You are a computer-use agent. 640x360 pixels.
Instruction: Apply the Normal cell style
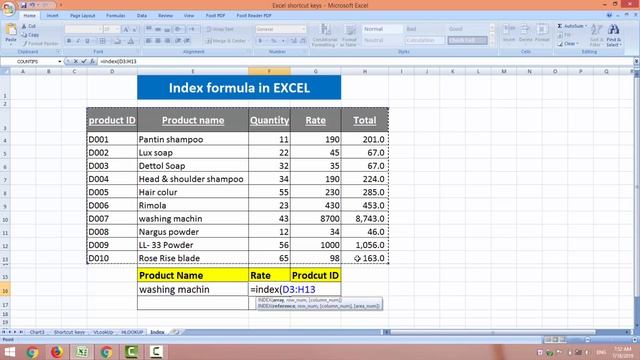[x=382, y=29]
